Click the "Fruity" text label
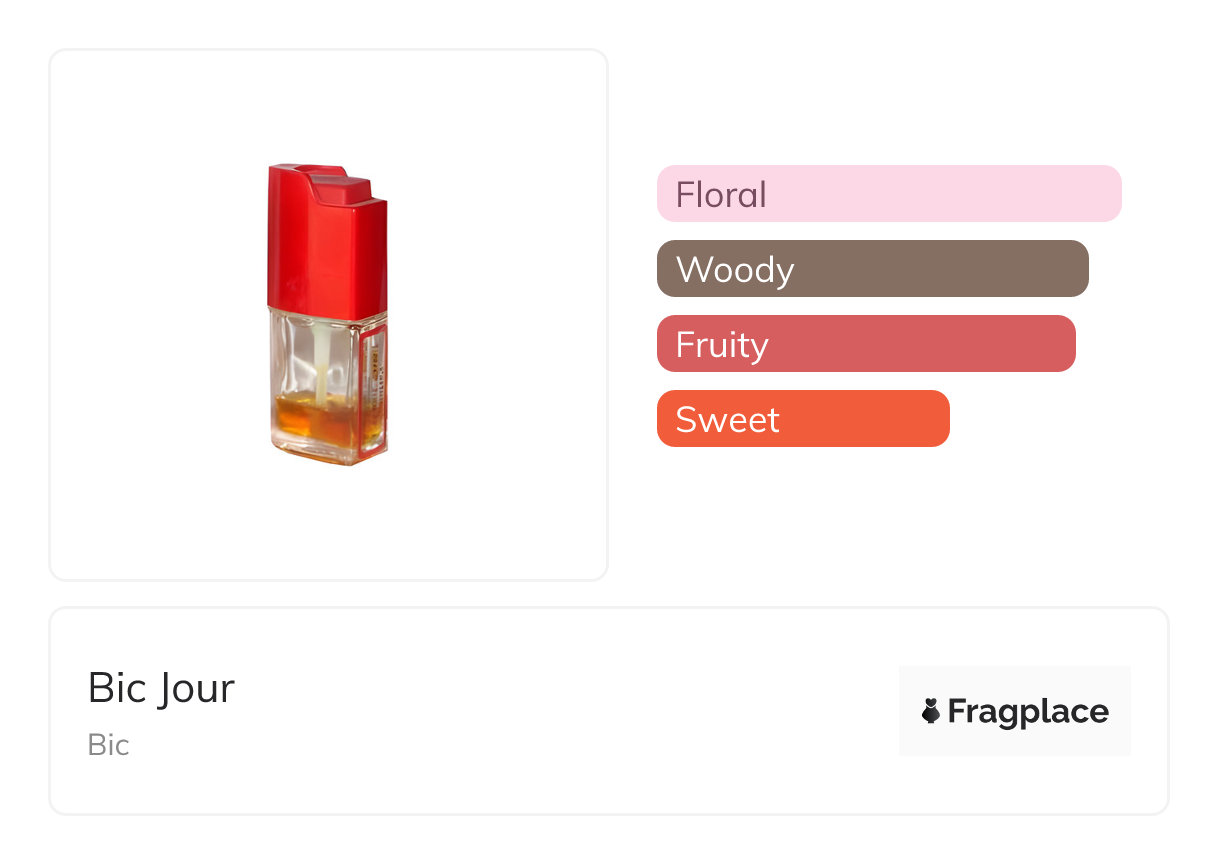1218x864 pixels. [722, 345]
